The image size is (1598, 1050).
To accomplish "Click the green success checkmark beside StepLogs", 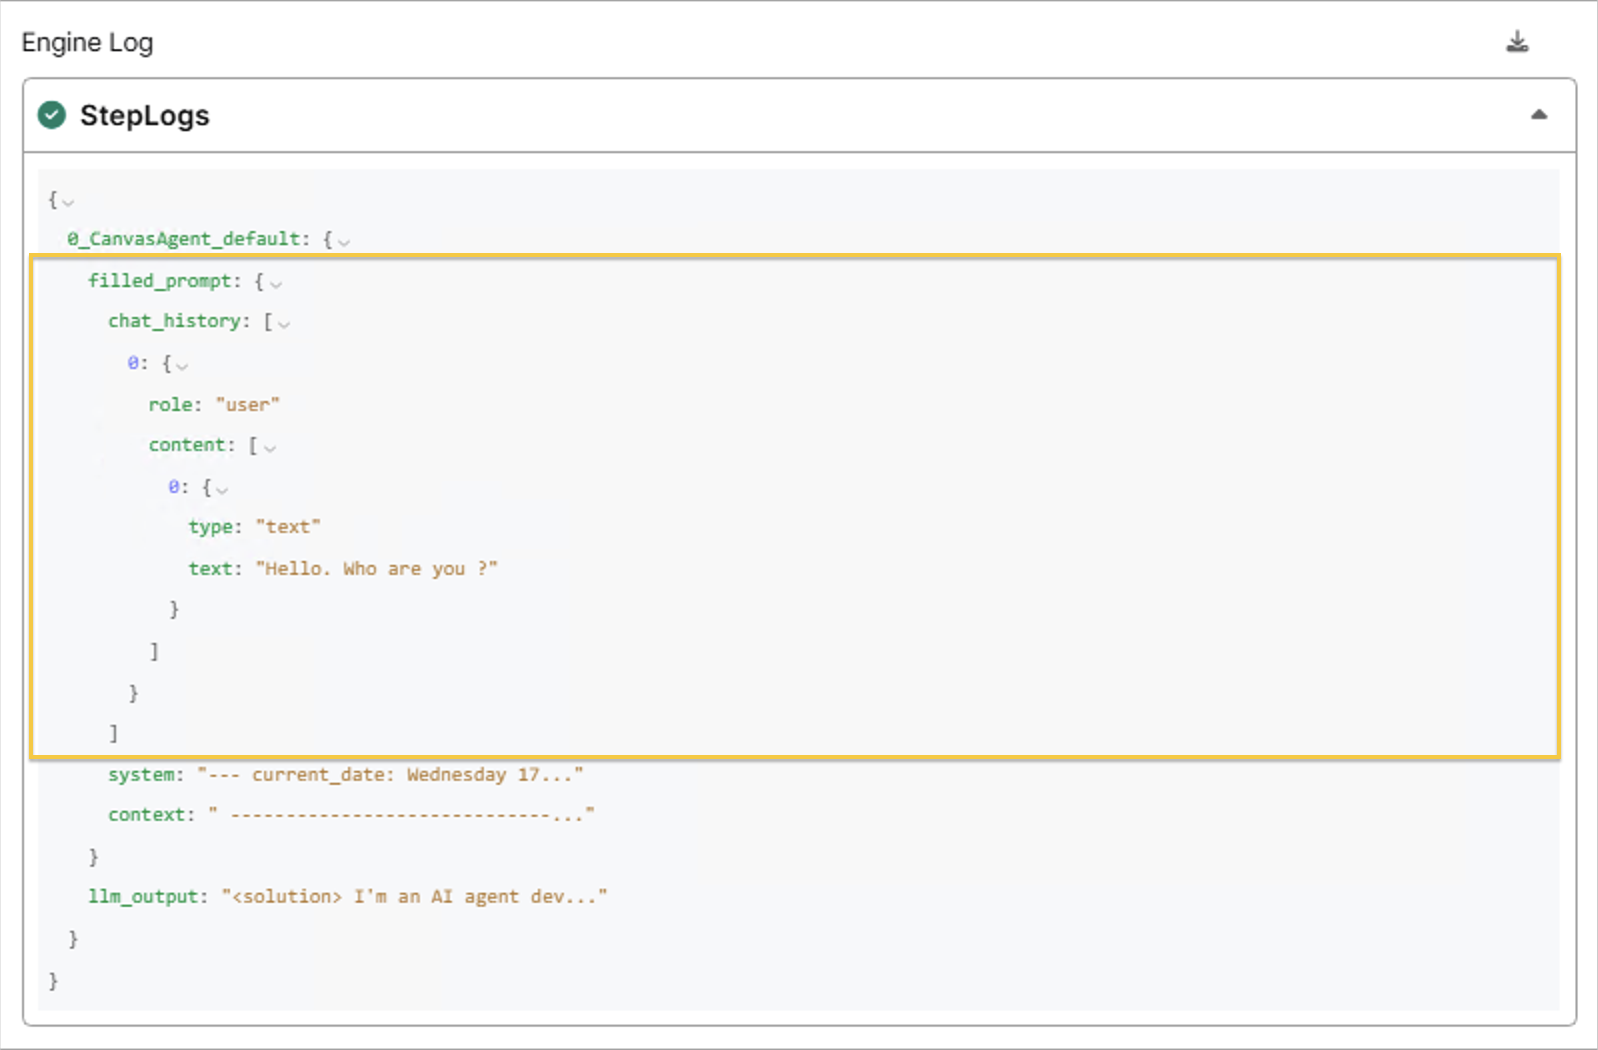I will pyautogui.click(x=52, y=116).
